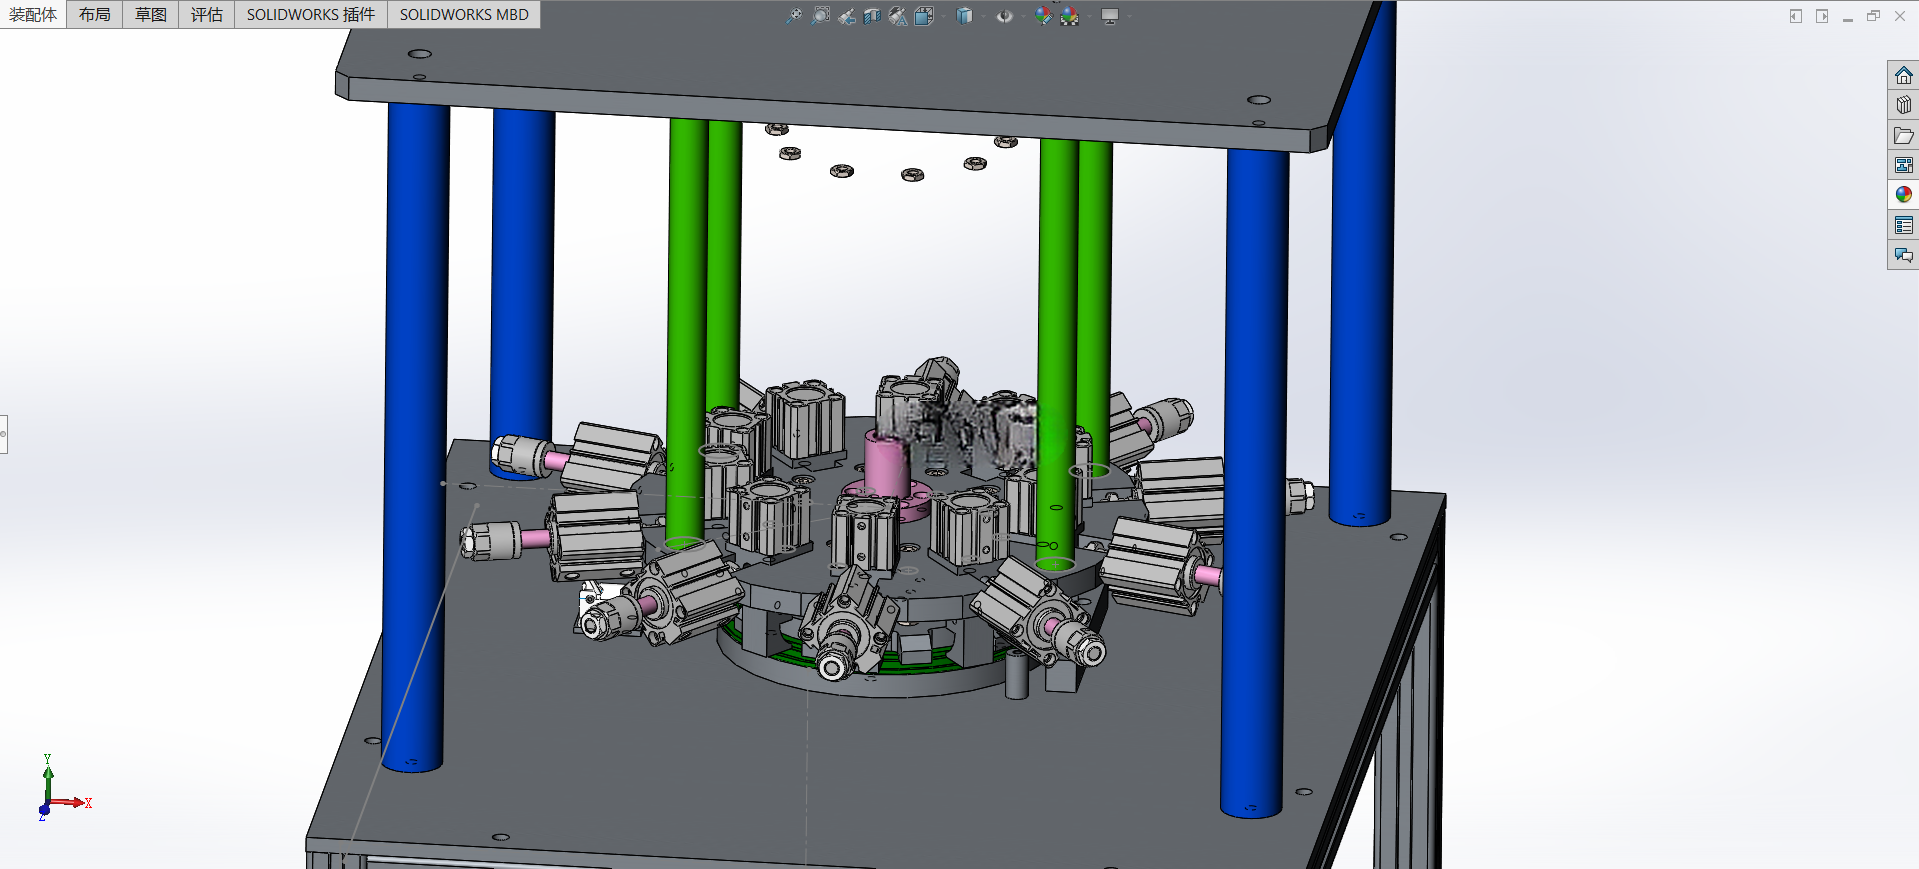Open the View Palette pane

point(1903,165)
